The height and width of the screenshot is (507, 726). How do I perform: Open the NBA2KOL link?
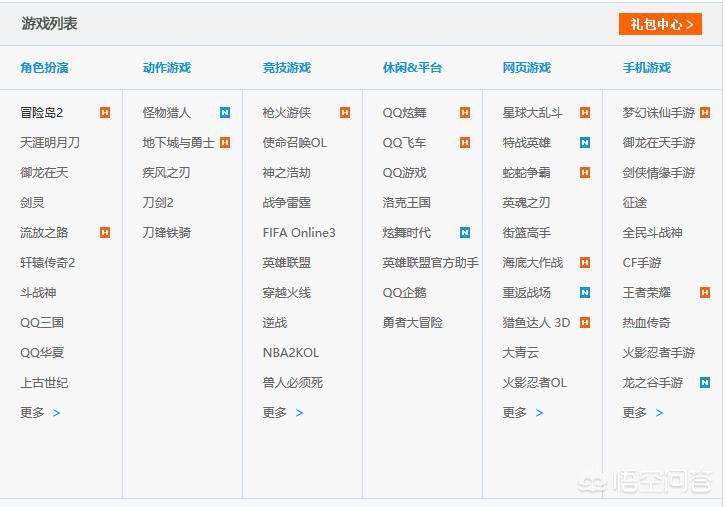pos(291,352)
